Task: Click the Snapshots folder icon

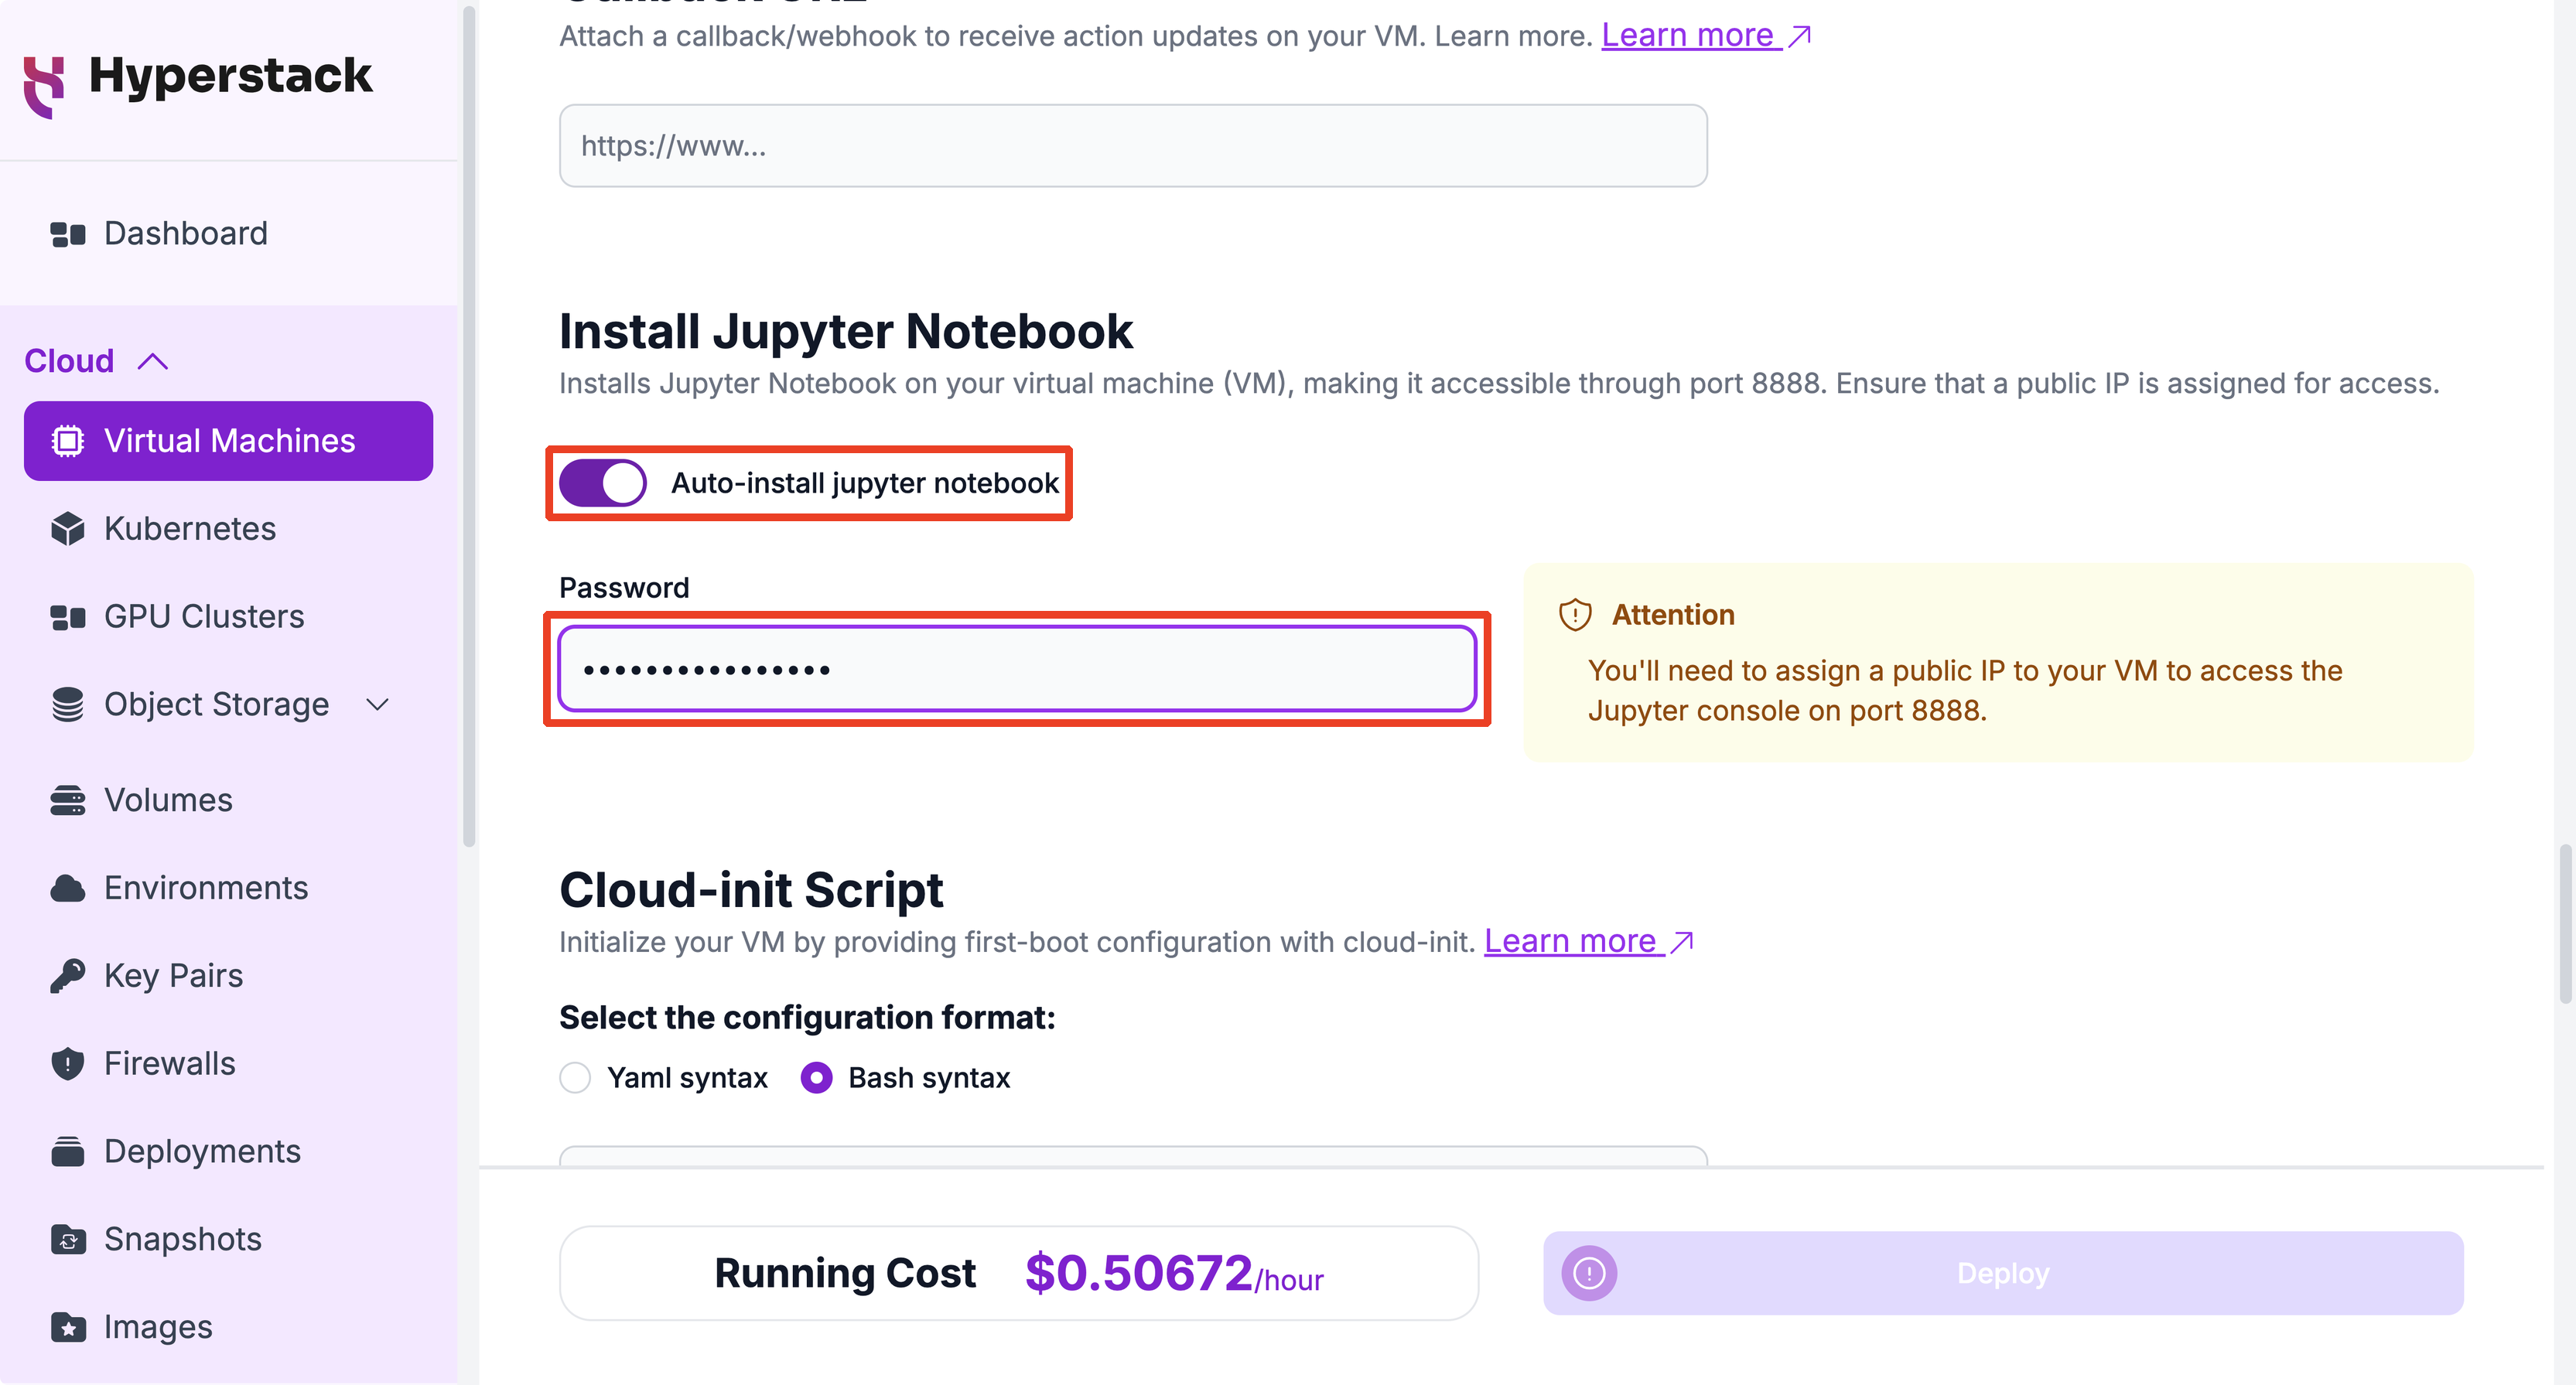Action: pyautogui.click(x=67, y=1240)
